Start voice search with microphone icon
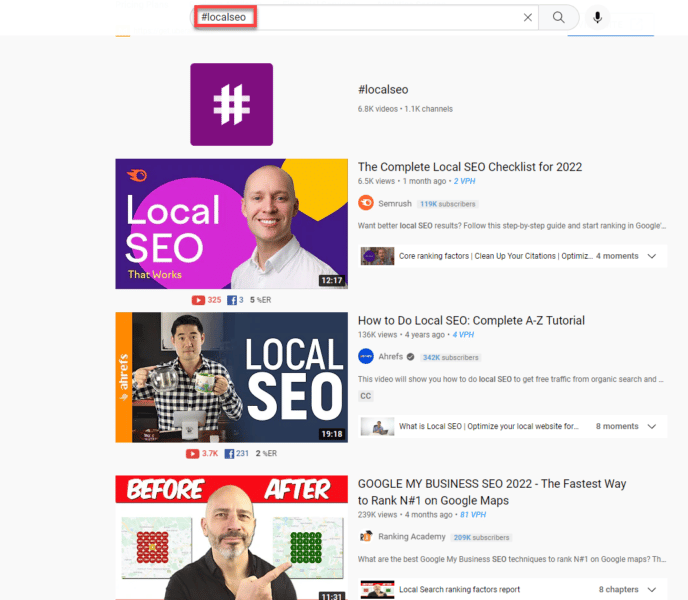Viewport: 688px width, 600px height. [x=597, y=17]
